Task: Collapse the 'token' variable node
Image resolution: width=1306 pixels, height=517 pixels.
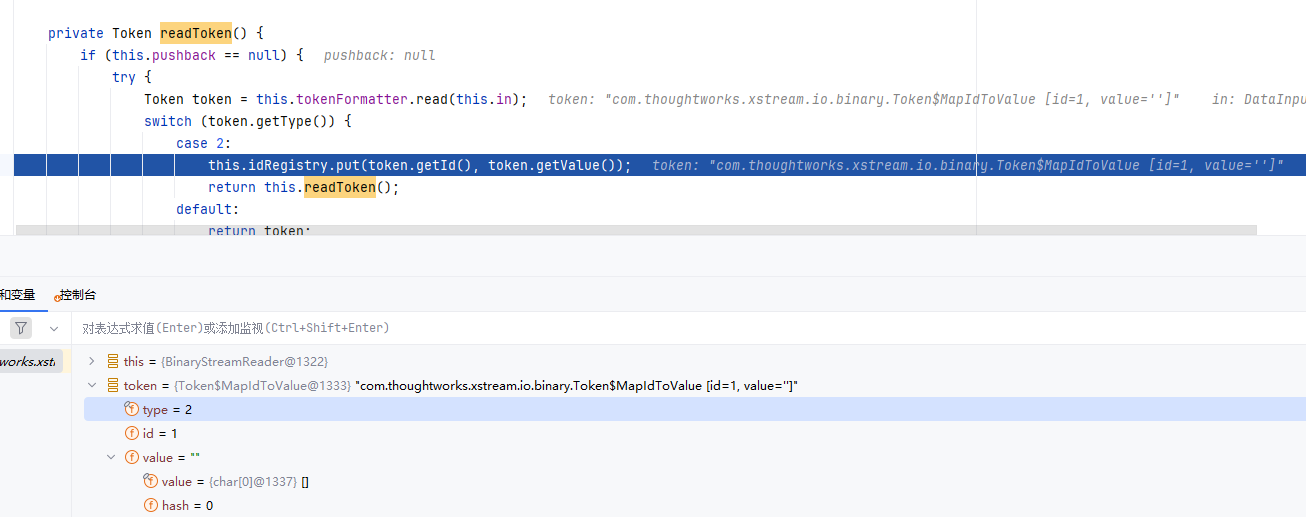Action: coord(92,385)
